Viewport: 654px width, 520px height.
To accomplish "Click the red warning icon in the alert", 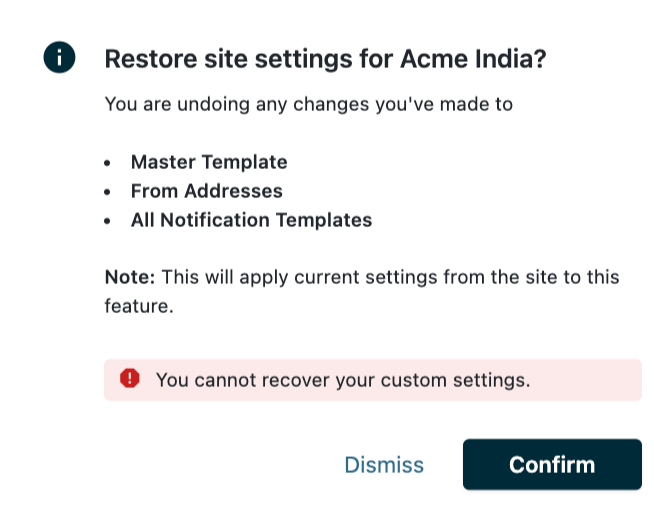I will click(x=130, y=379).
